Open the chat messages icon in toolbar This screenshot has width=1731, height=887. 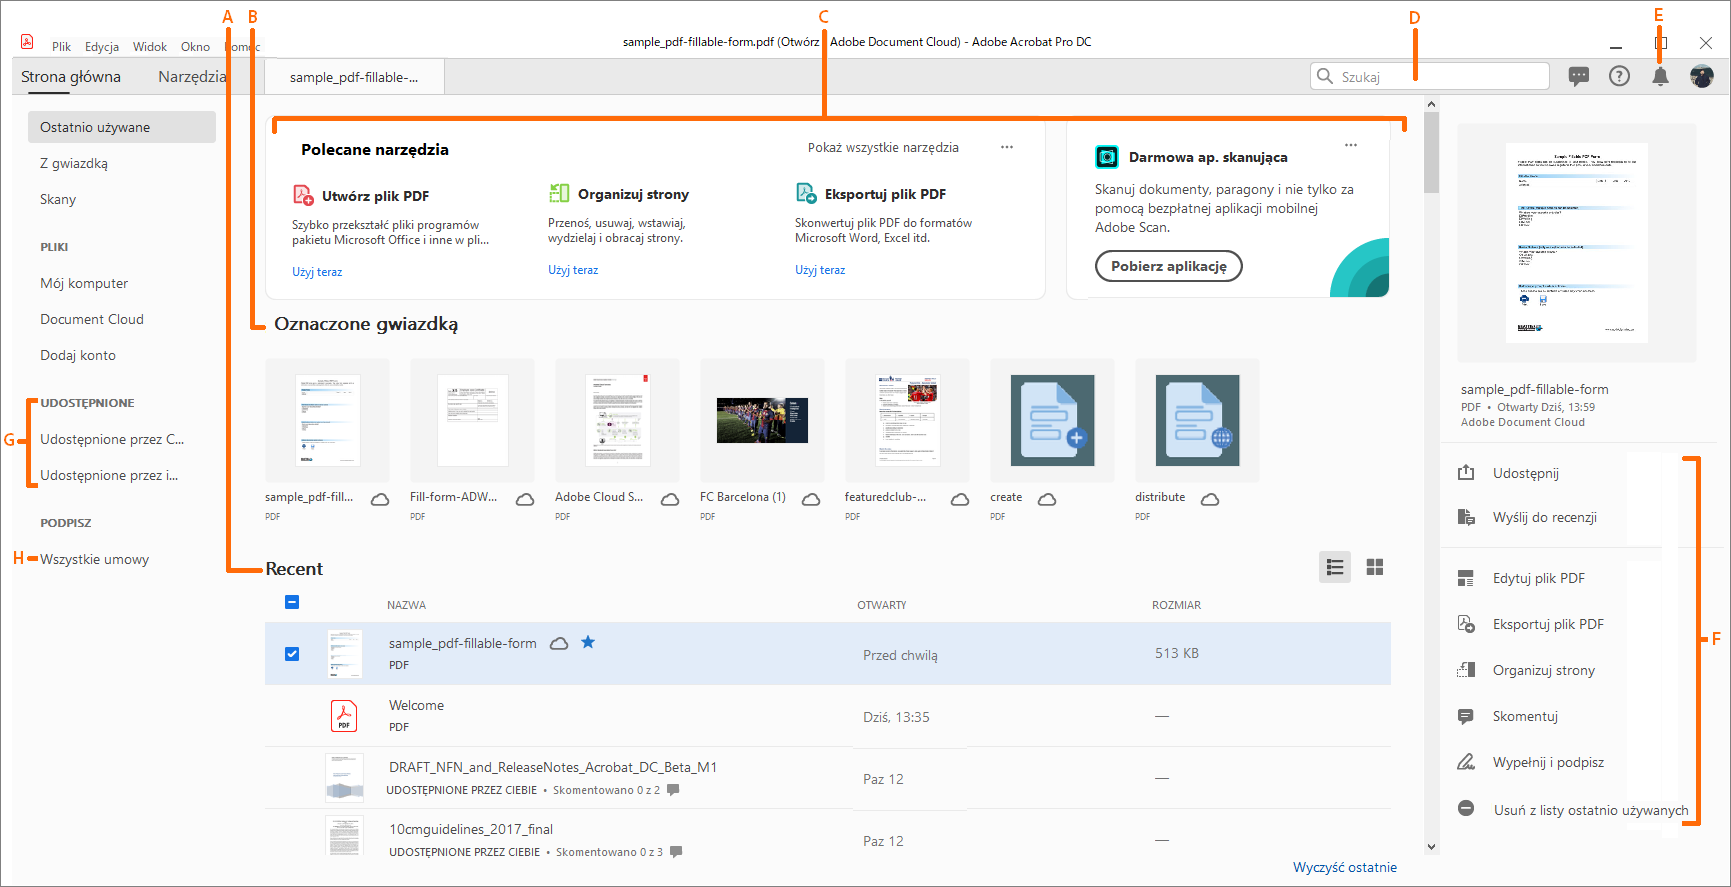[1579, 76]
